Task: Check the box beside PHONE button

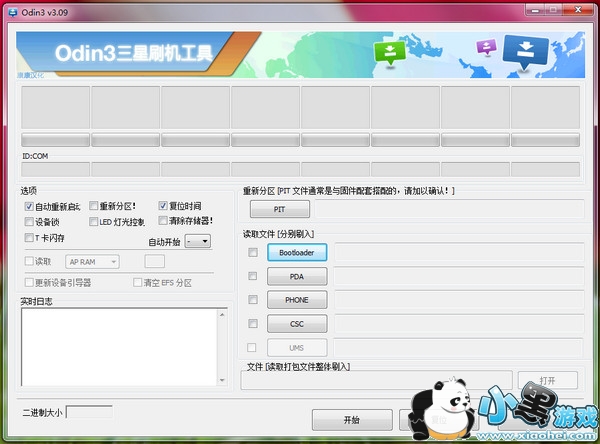Action: pos(253,299)
